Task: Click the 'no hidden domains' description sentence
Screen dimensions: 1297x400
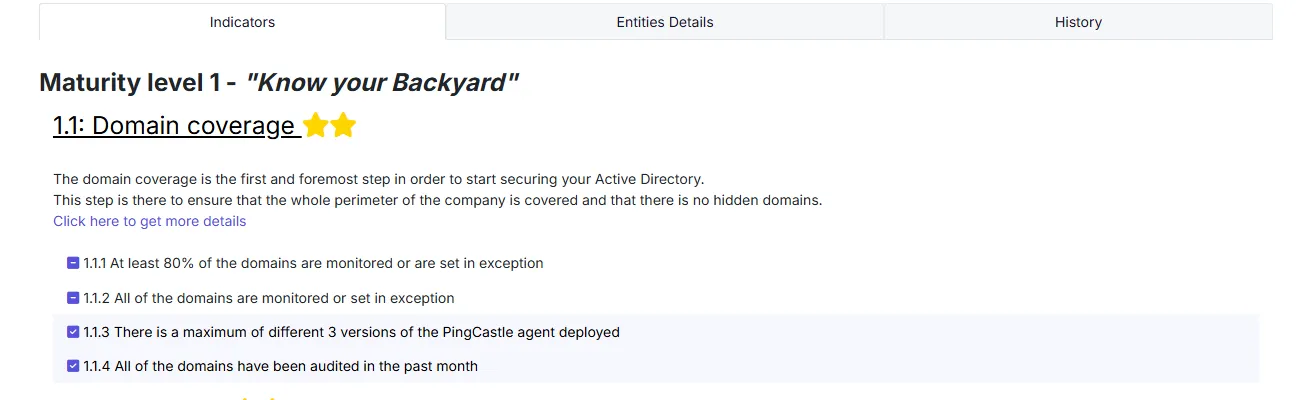Action: click(437, 200)
